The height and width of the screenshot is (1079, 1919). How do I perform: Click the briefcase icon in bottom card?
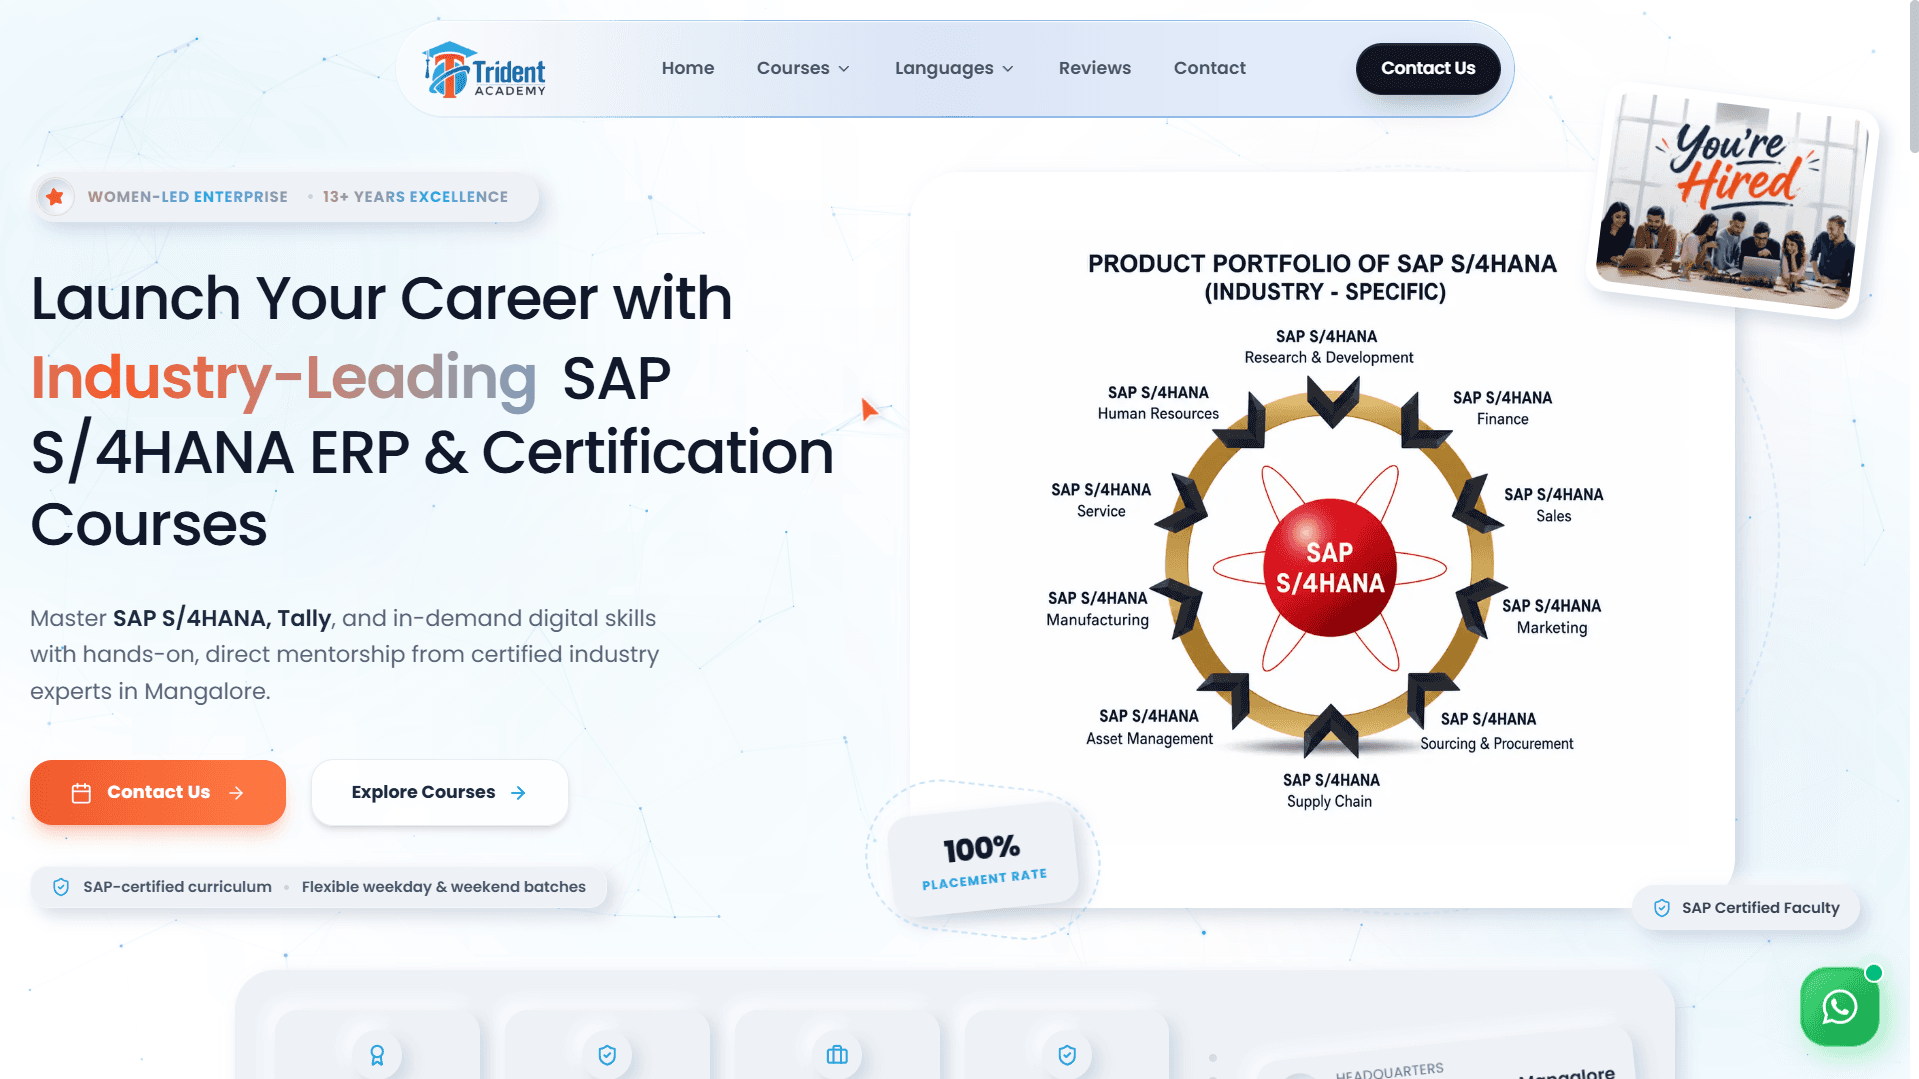(x=837, y=1055)
